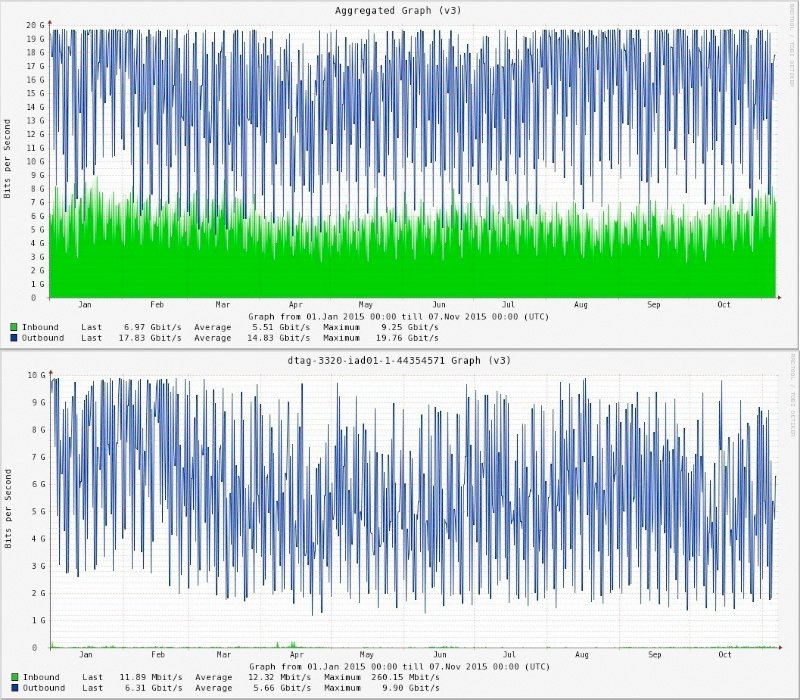Click the Outbound label in dtag graph legend
This screenshot has width=800, height=700.
(44, 688)
